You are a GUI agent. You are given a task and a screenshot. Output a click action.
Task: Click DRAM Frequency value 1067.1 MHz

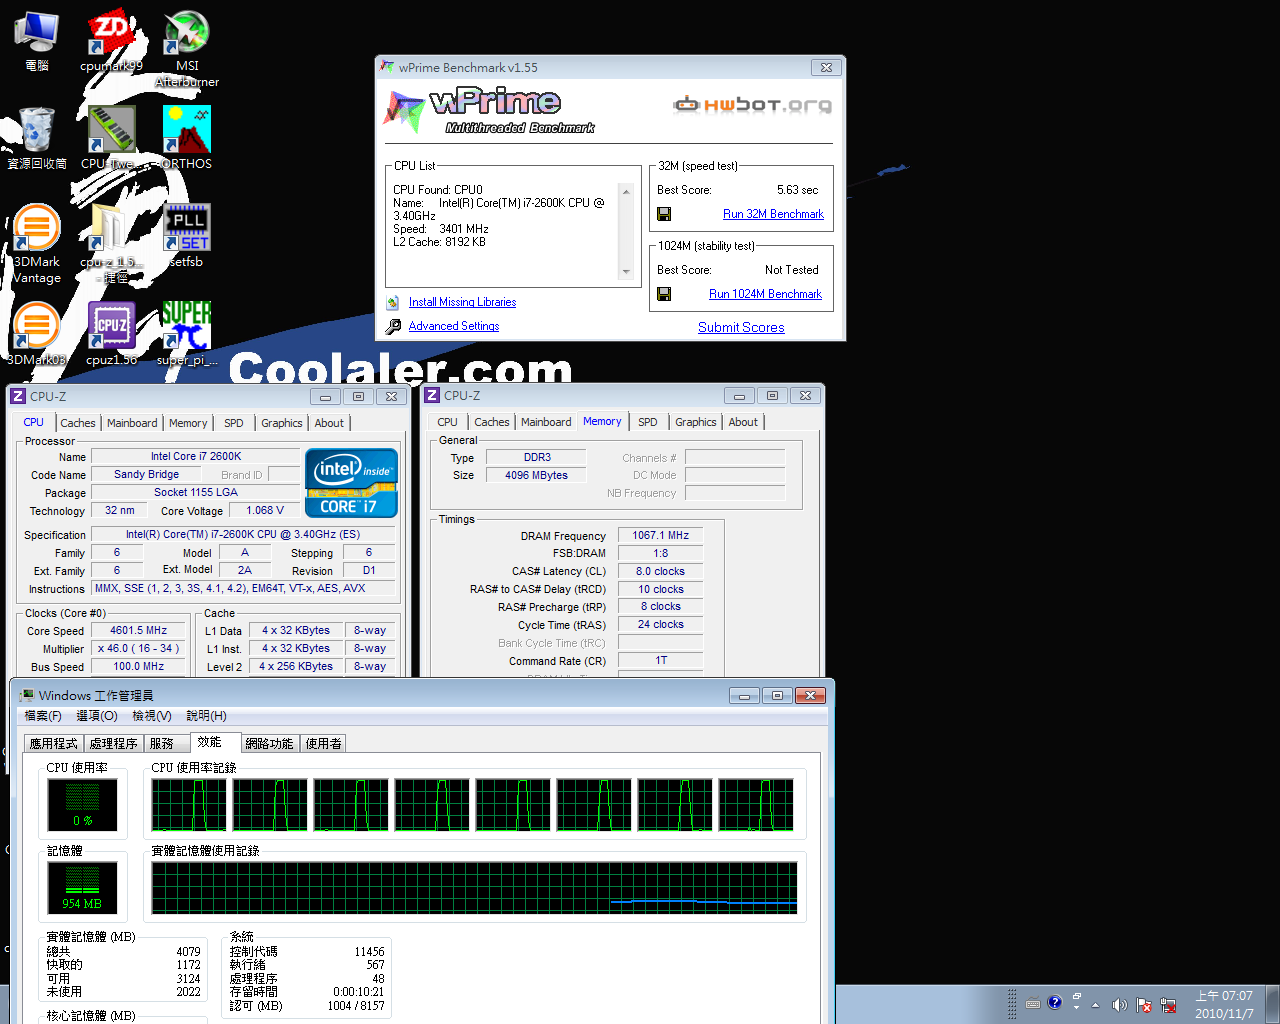[x=660, y=535]
